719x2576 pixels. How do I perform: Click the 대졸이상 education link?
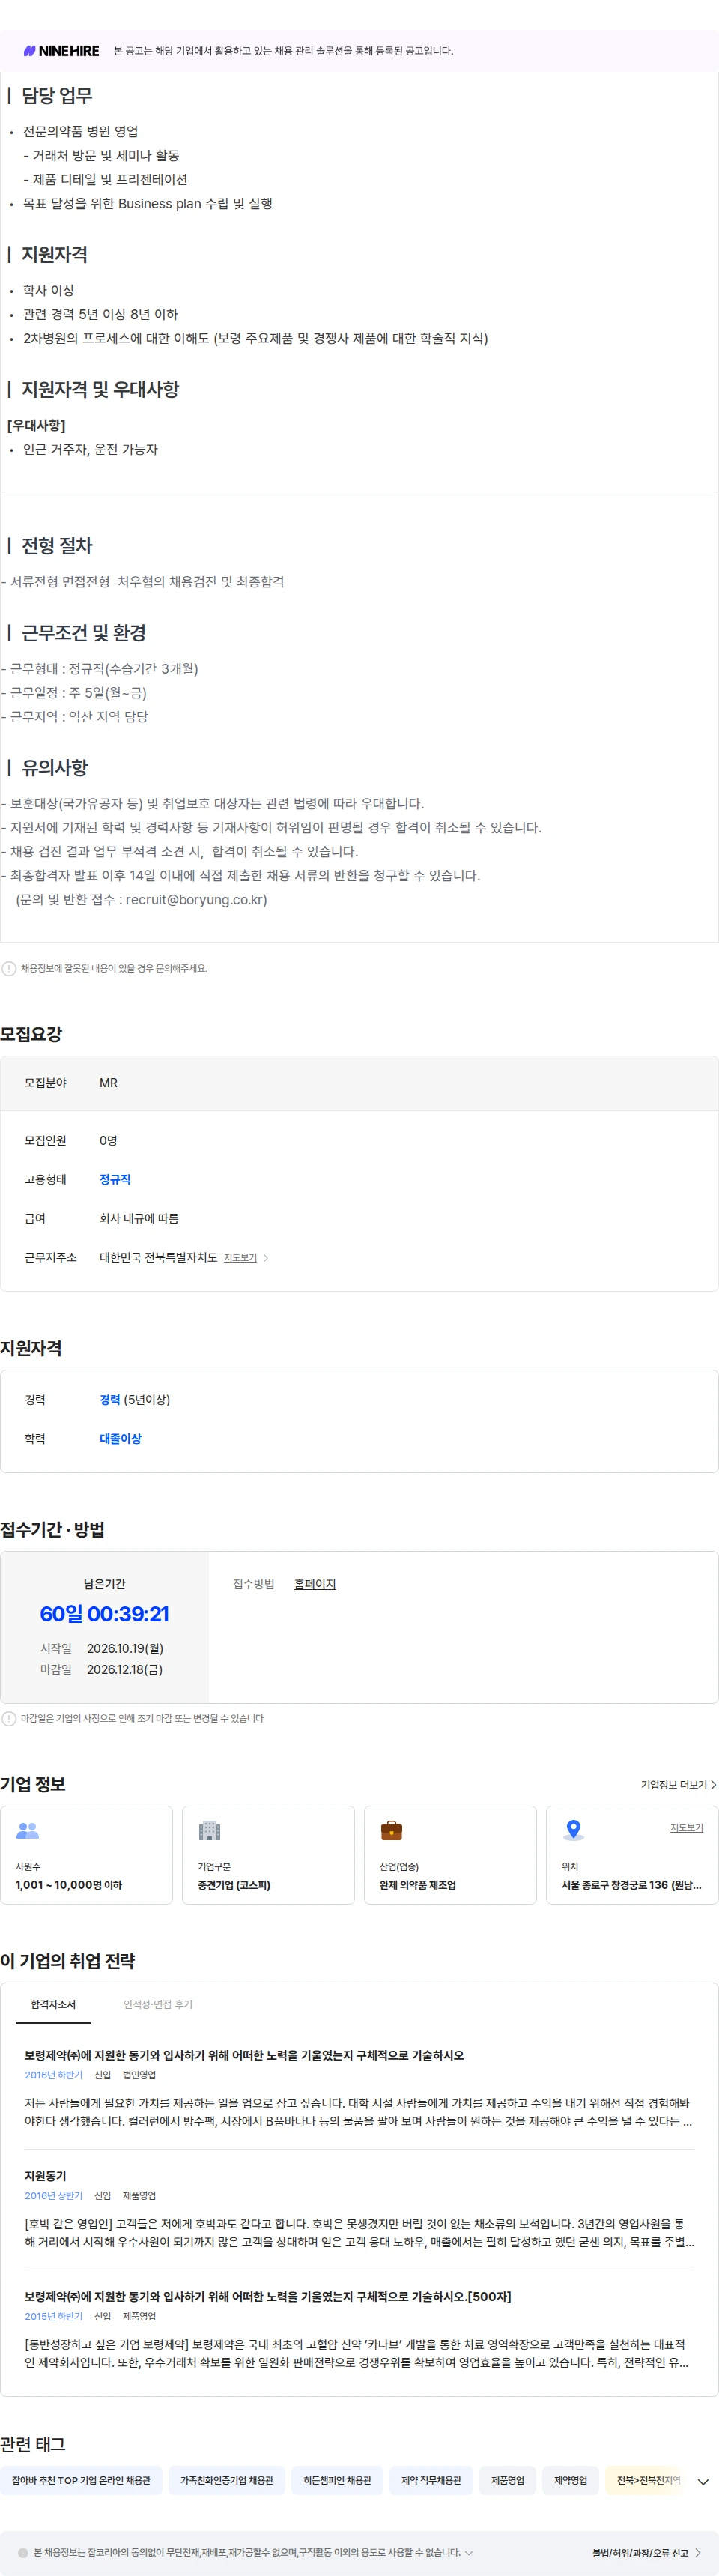click(x=120, y=1439)
